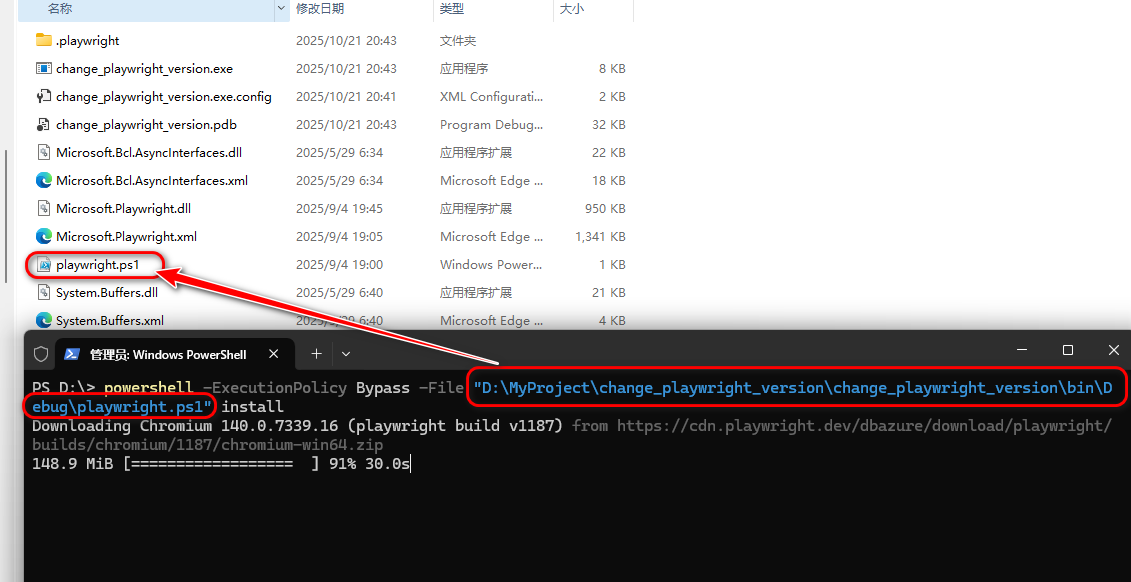
Task: Open the .playwright folder icon
Action: pyautogui.click(x=44, y=40)
